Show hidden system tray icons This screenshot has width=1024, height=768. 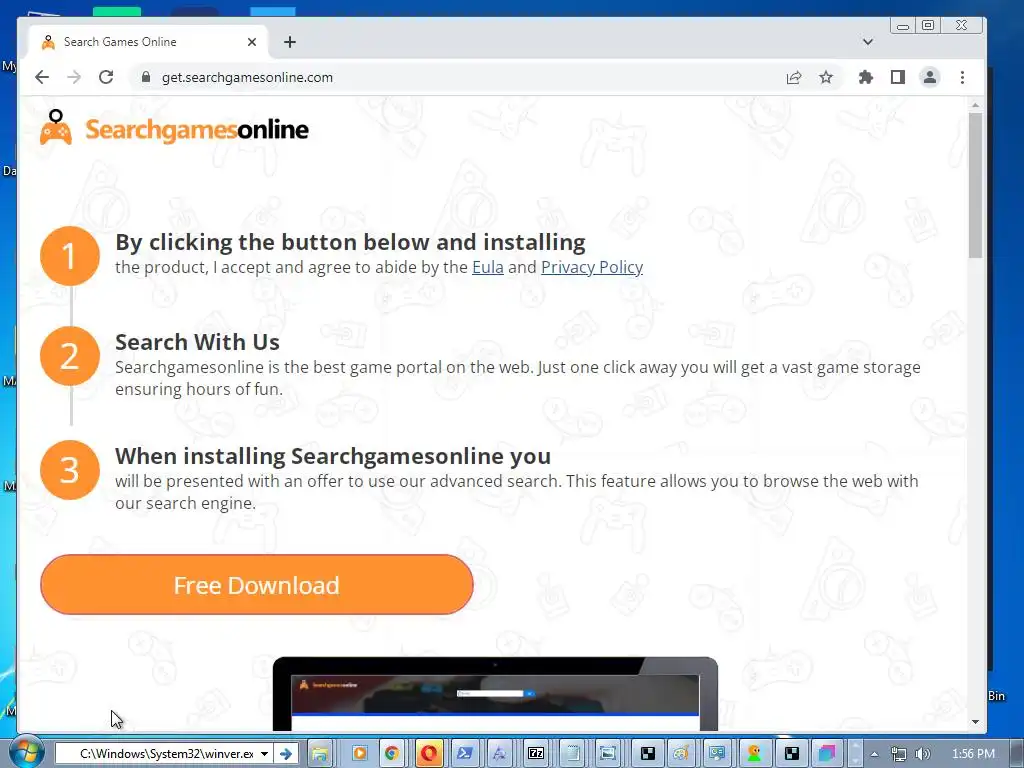click(874, 754)
